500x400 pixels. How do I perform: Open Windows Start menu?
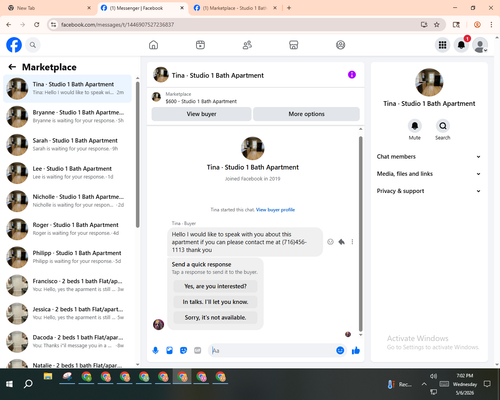pyautogui.click(x=9, y=384)
